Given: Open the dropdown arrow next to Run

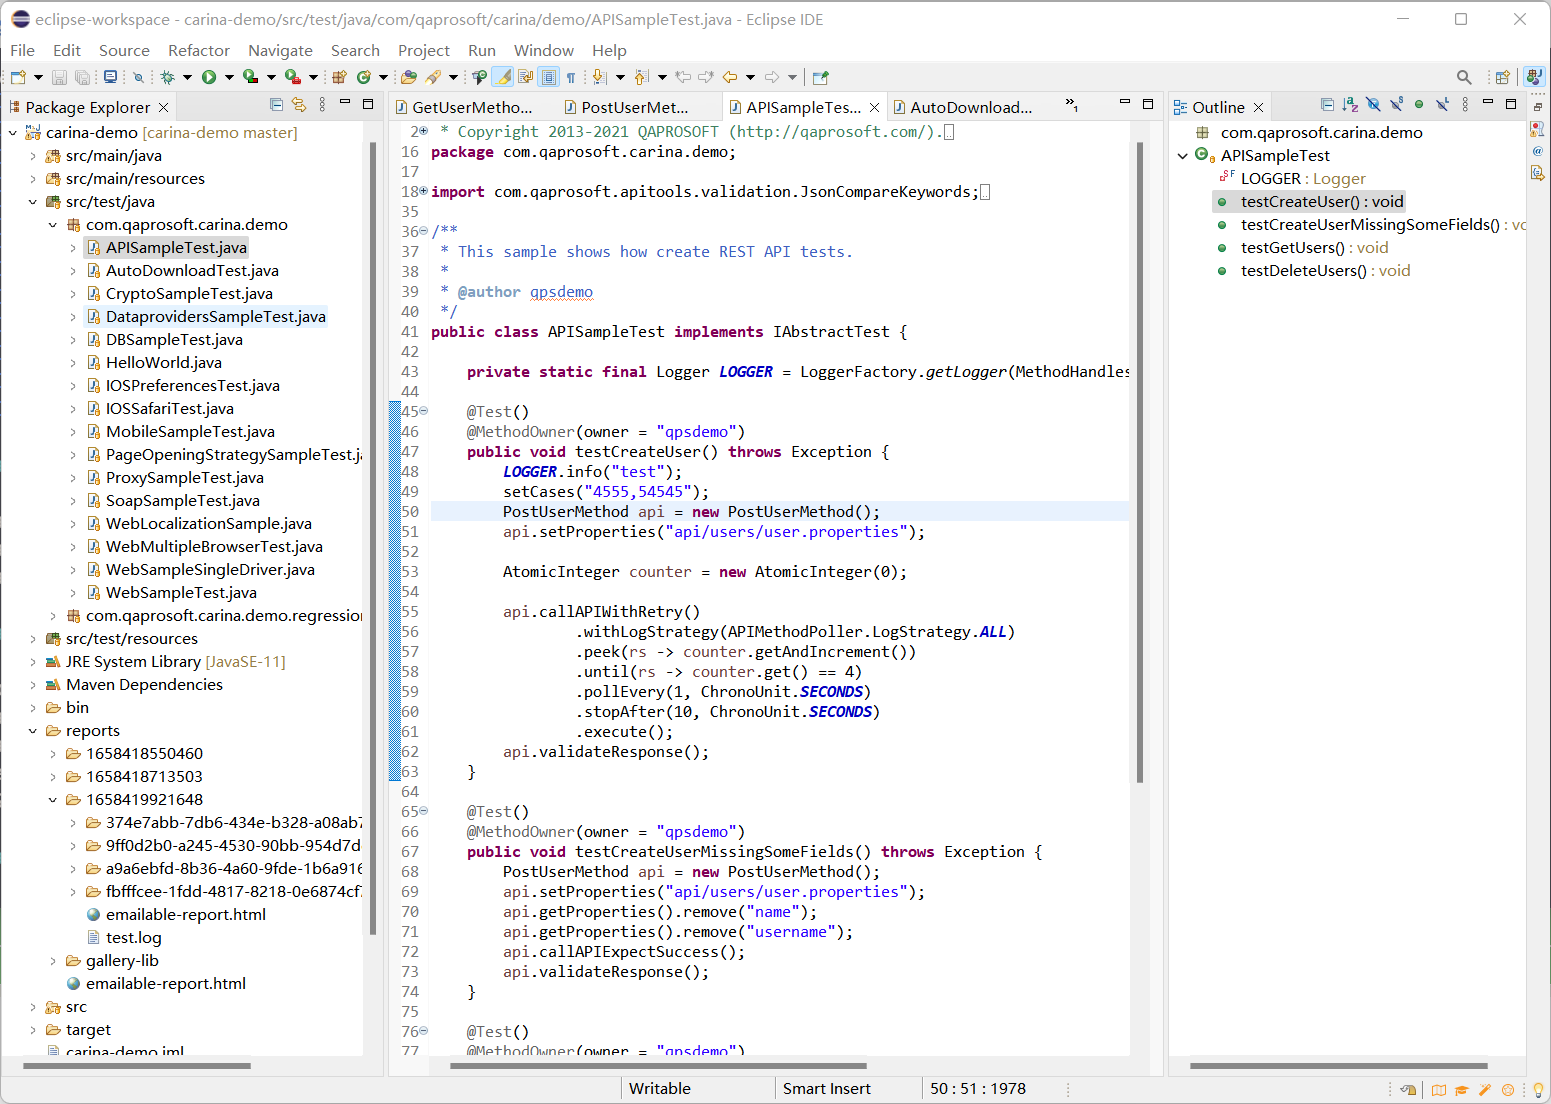Looking at the screenshot, I should 229,77.
